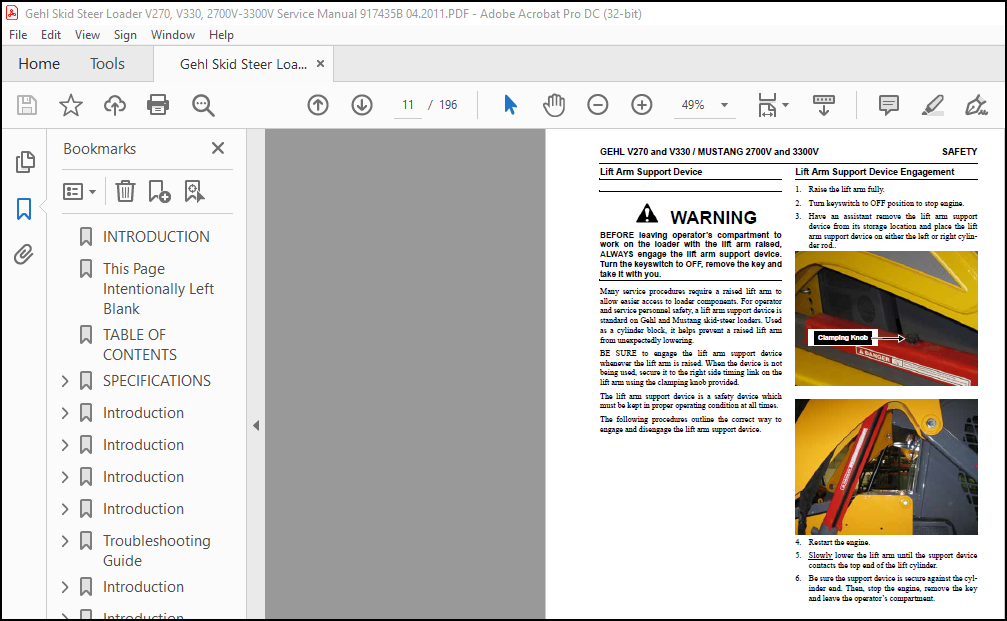The height and width of the screenshot is (621, 1007).
Task: Click the Save file icon
Action: pos(27,105)
